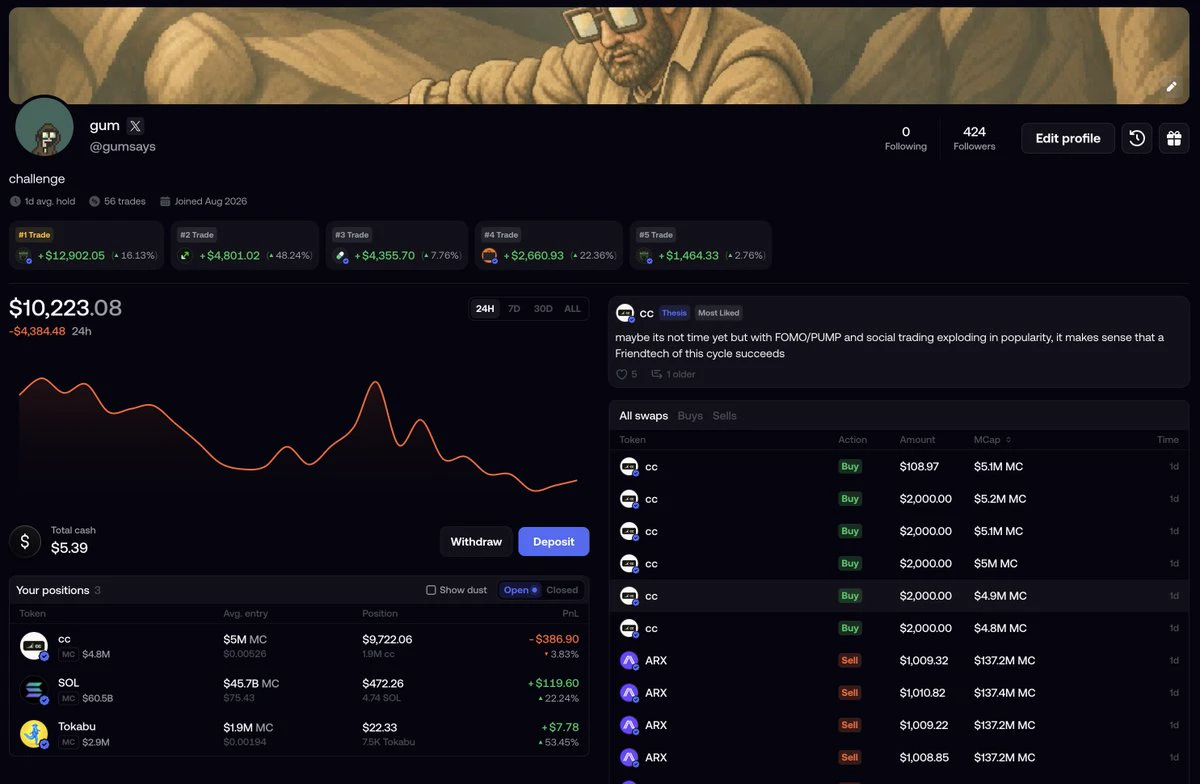Open the #2 Trade card +$4,801.02
Screen dimensions: 1200x784
245,246
